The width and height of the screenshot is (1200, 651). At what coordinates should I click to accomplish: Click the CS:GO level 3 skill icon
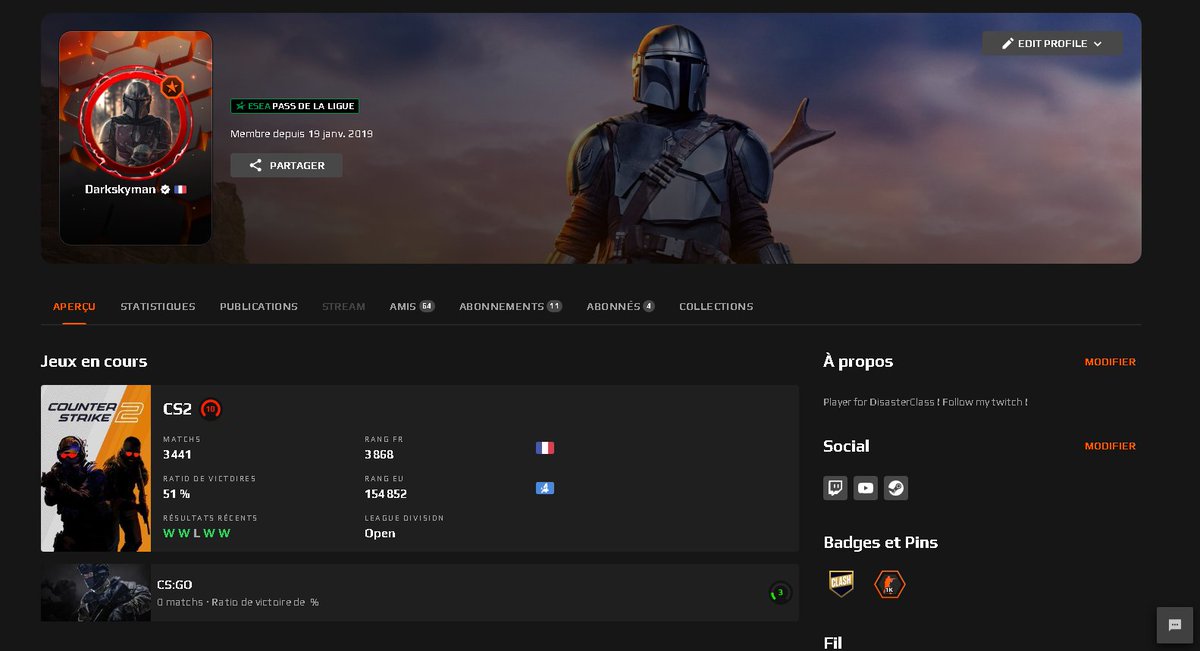pos(780,593)
